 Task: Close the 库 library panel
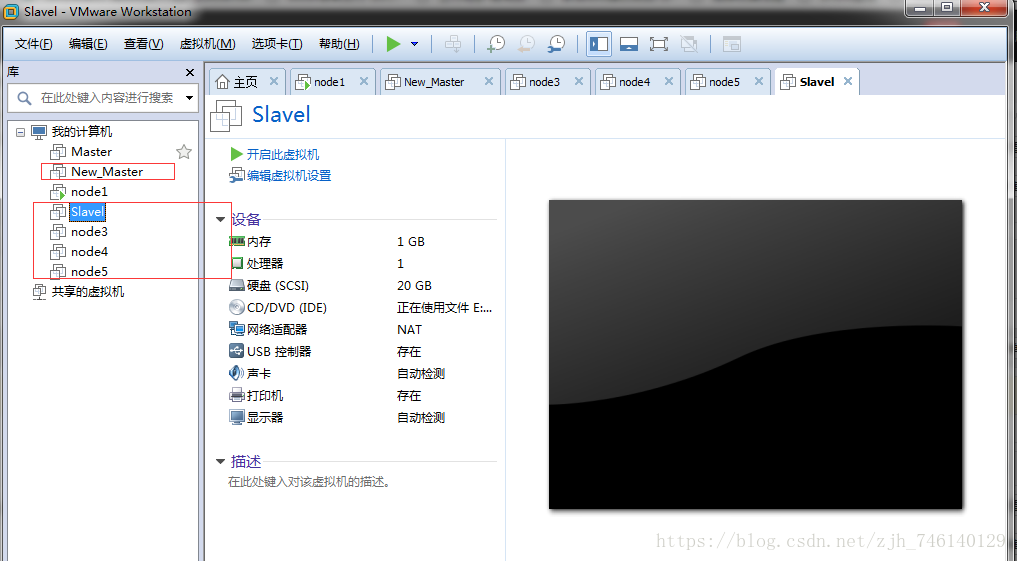click(x=189, y=72)
